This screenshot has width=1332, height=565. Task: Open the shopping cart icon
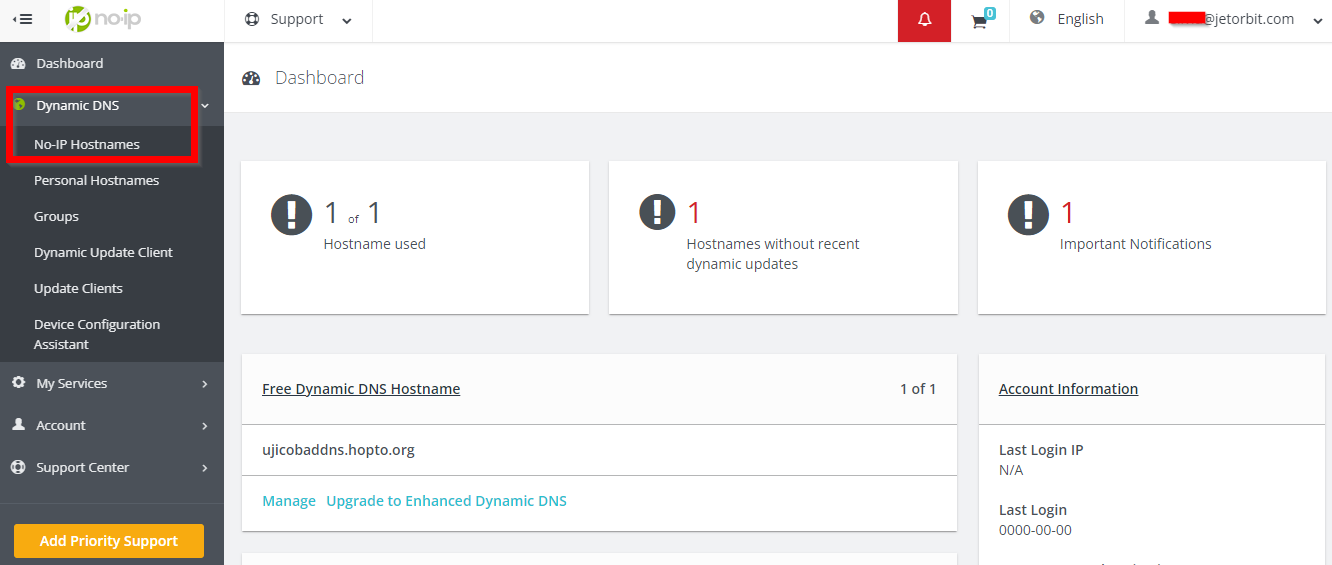(981, 20)
